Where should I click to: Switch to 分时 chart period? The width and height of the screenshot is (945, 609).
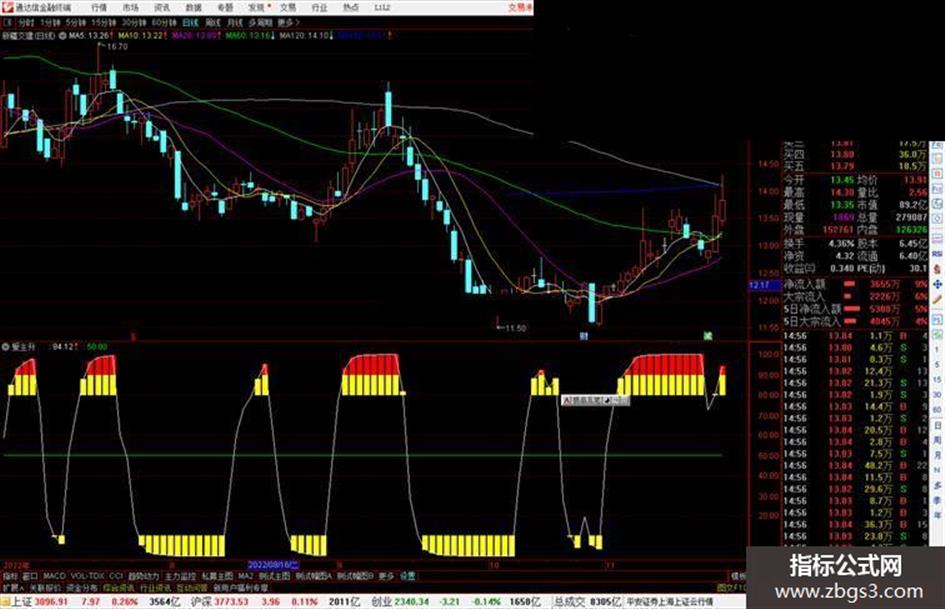26,22
